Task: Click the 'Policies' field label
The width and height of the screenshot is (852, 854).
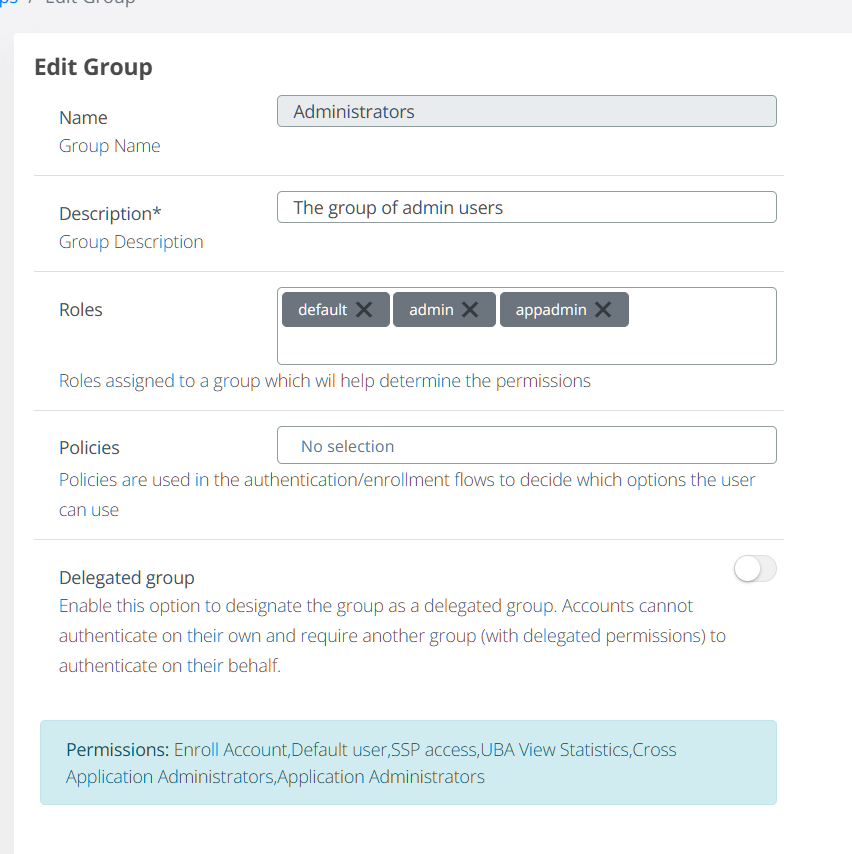Action: tap(89, 448)
